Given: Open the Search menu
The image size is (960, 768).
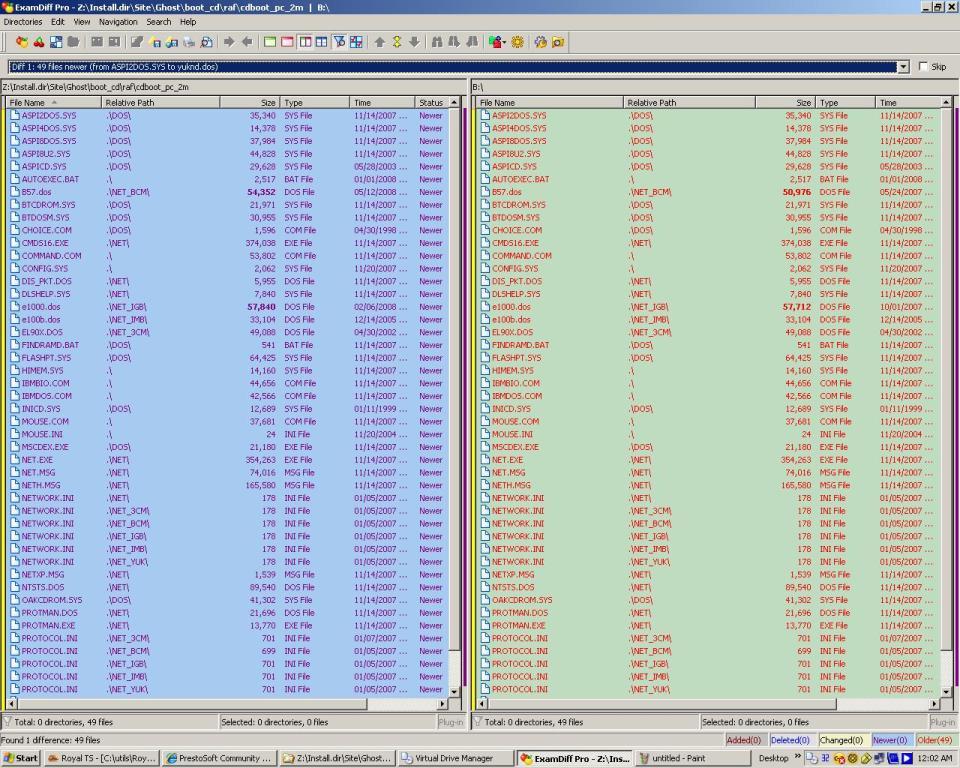Looking at the screenshot, I should pos(159,22).
